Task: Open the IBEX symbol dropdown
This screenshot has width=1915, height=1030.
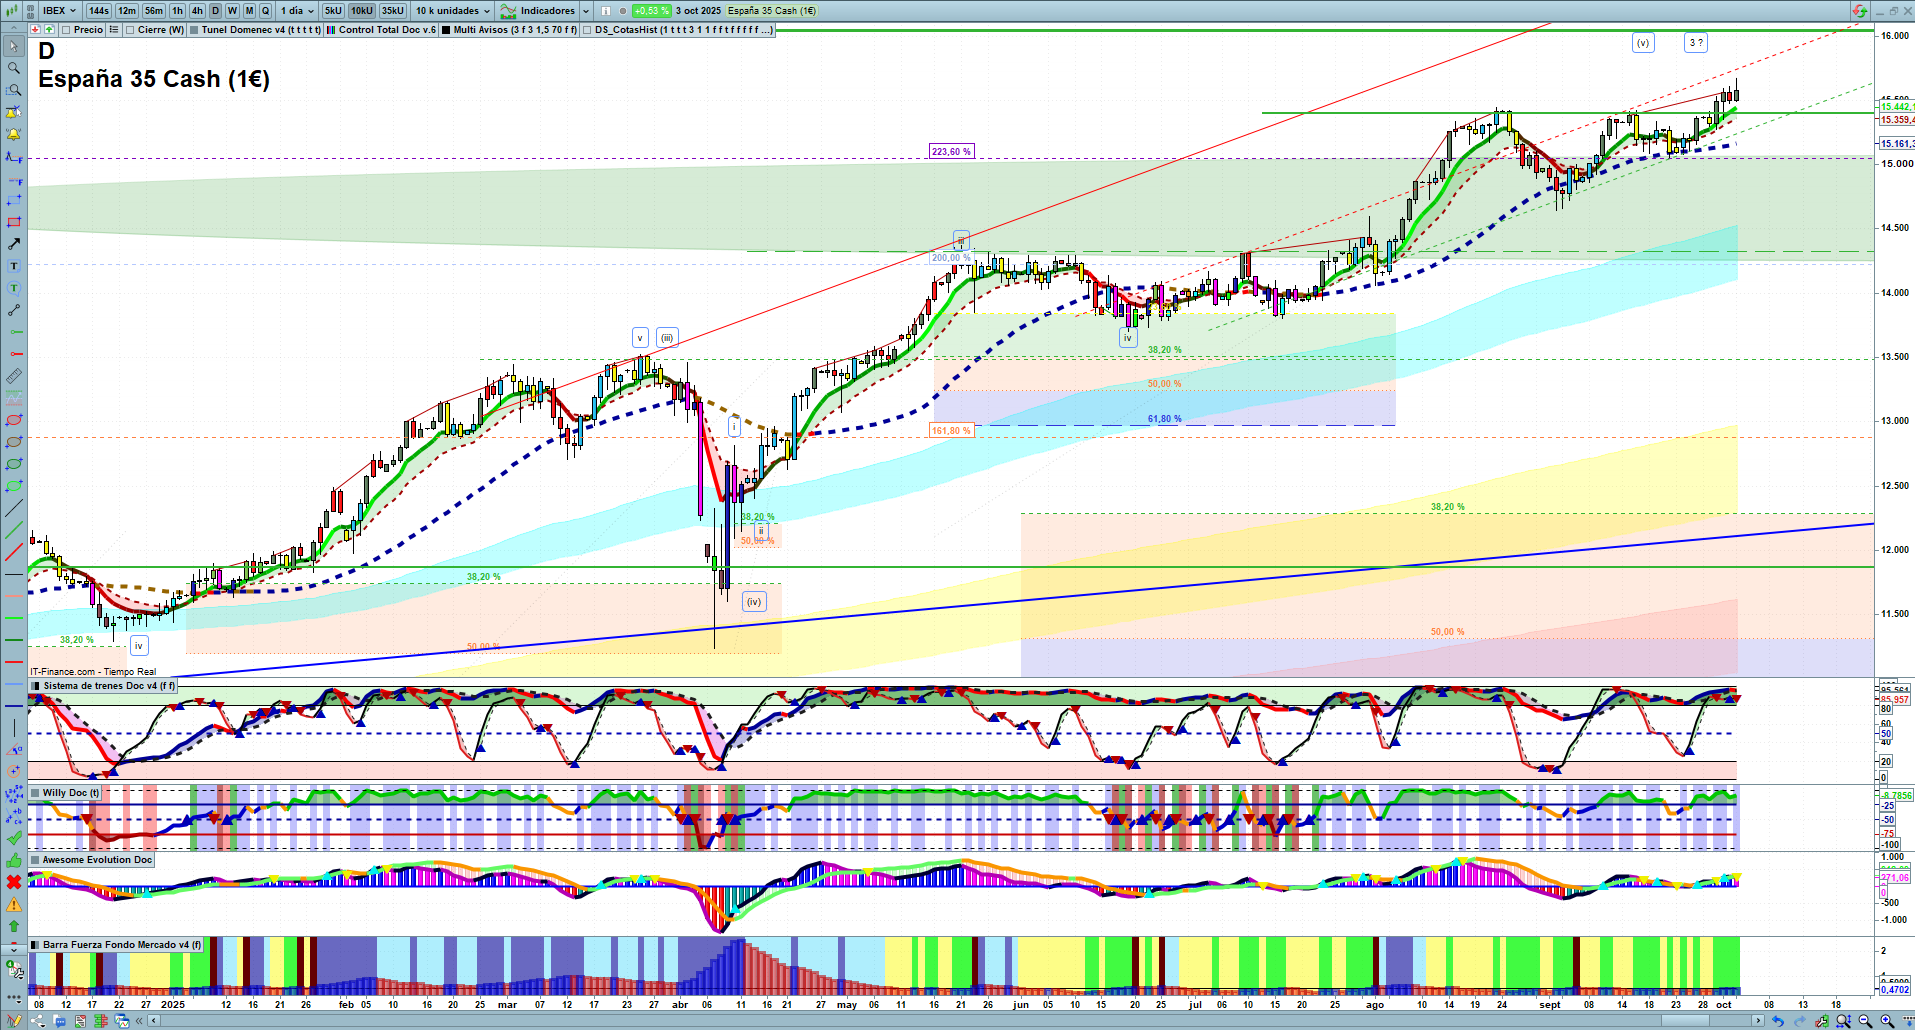Action: click(59, 11)
